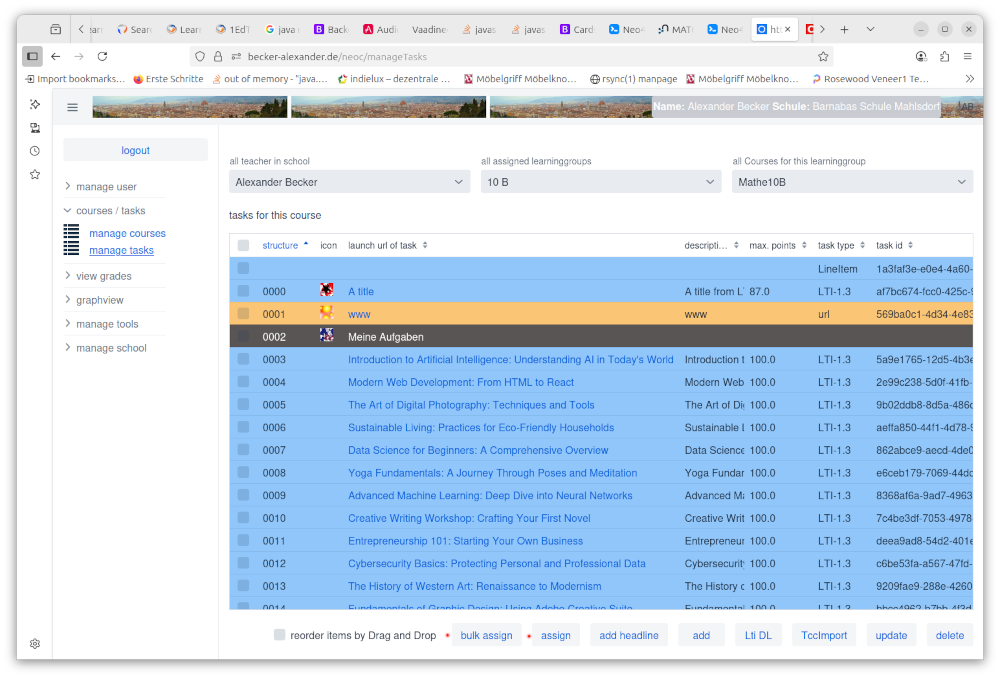1000x678 pixels.
Task: Click the settings gear at the sidebar bottom
Action: coord(34,645)
